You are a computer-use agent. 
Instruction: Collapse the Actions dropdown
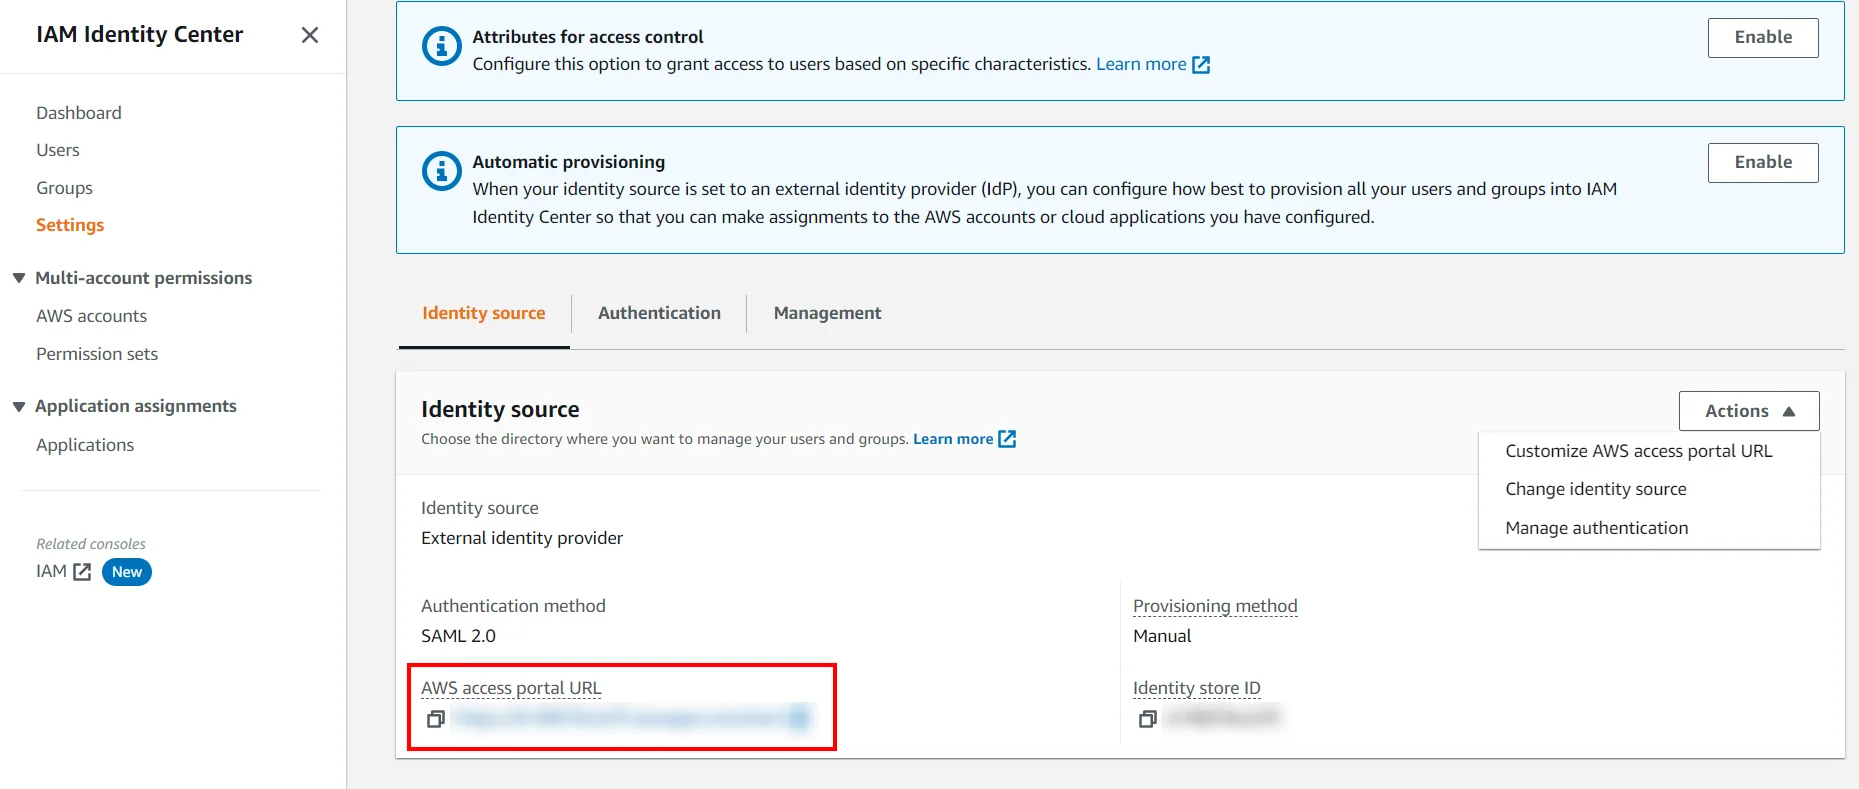pyautogui.click(x=1747, y=410)
